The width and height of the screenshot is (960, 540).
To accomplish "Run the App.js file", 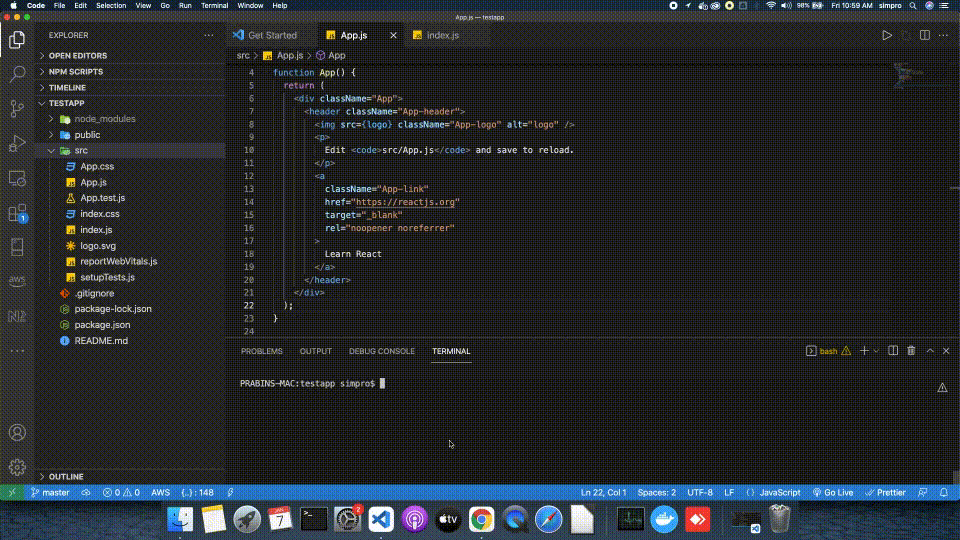I will 887,36.
